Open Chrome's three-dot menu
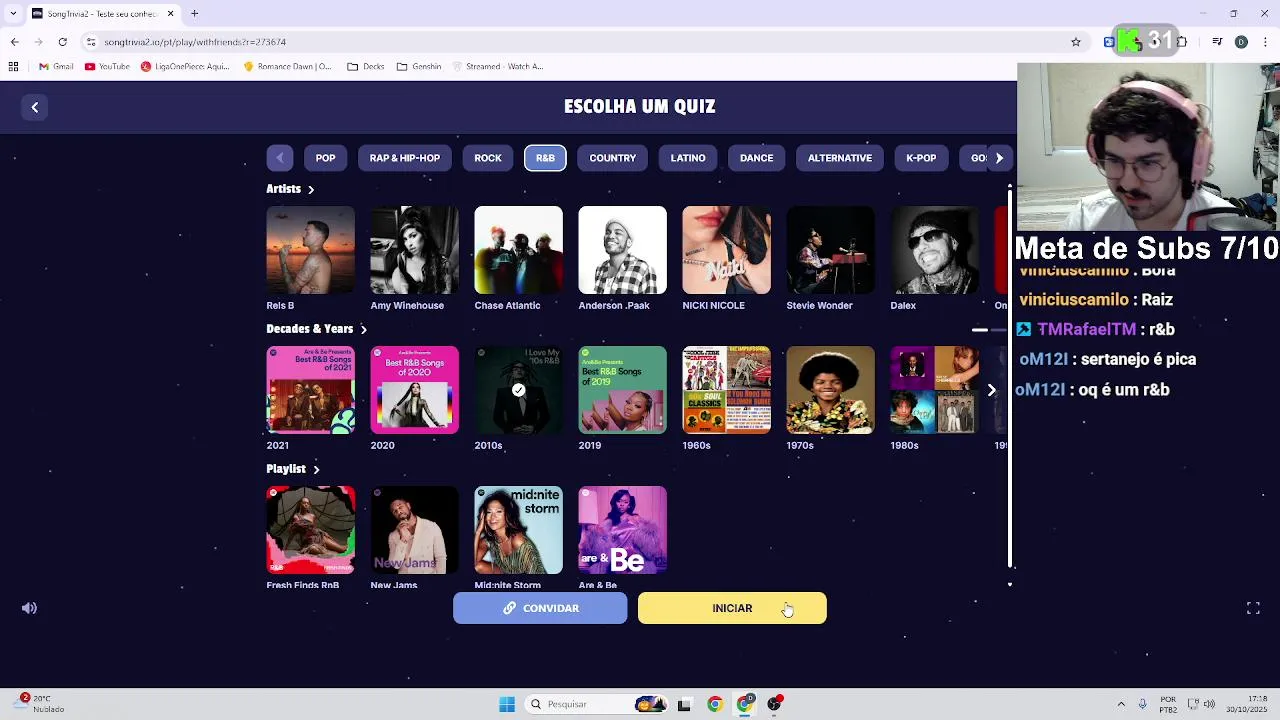 (1265, 42)
